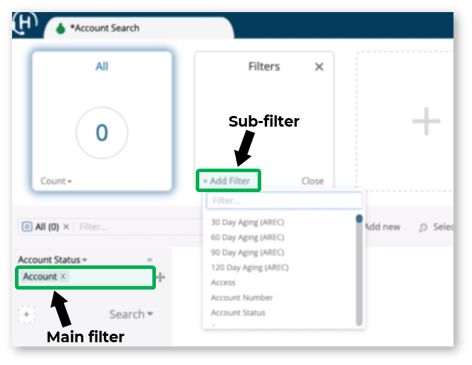472x365 pixels.
Task: Click the Close link in the Filters card
Action: [312, 181]
